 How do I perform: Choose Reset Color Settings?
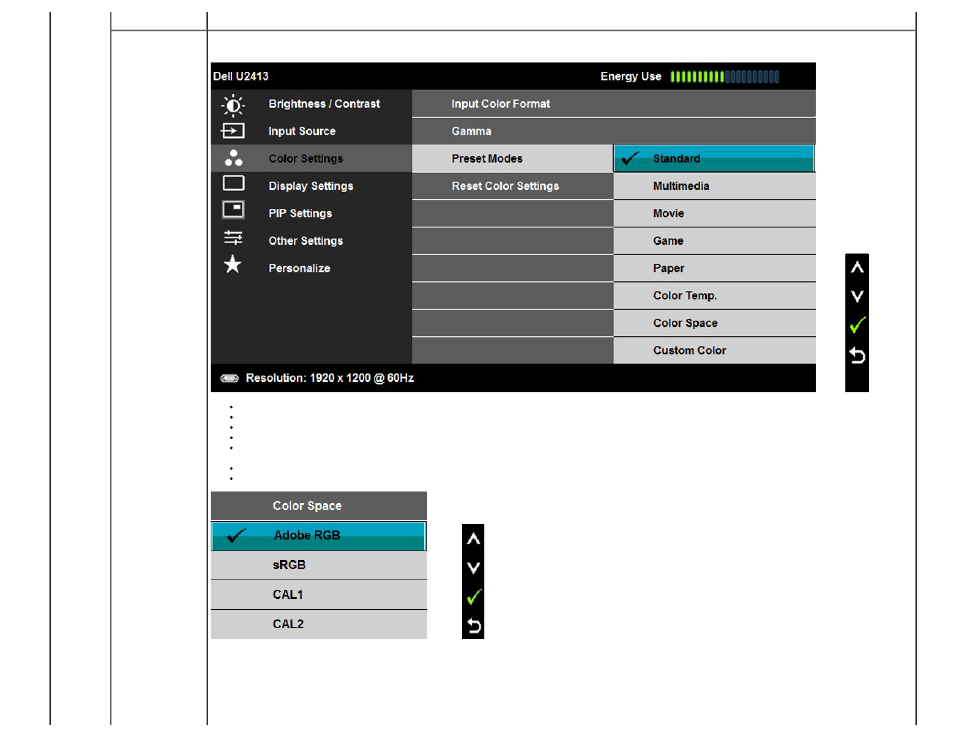(512, 186)
